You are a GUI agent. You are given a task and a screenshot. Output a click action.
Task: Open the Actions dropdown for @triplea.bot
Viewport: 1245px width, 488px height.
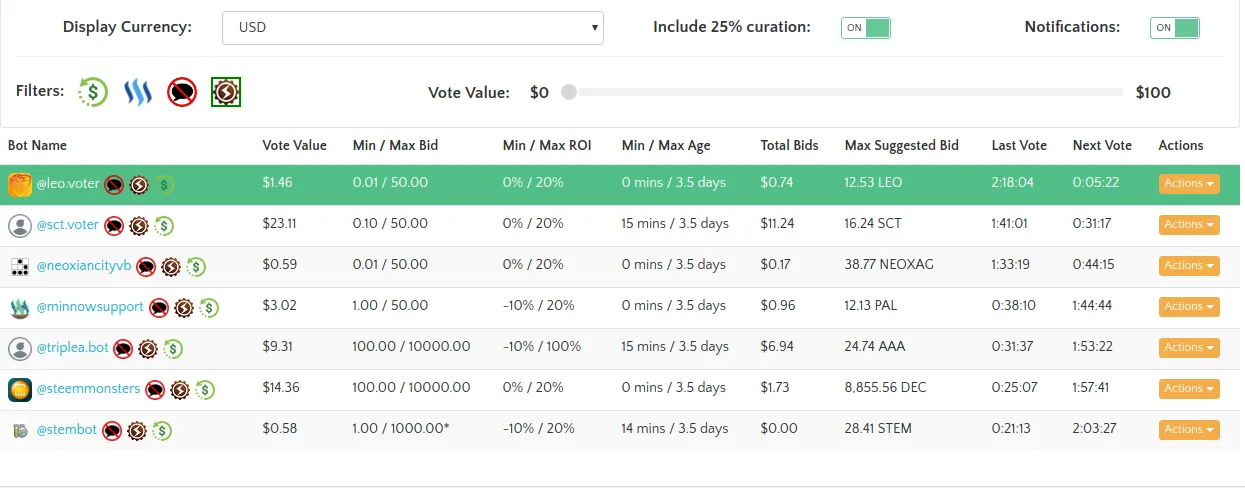click(x=1189, y=348)
